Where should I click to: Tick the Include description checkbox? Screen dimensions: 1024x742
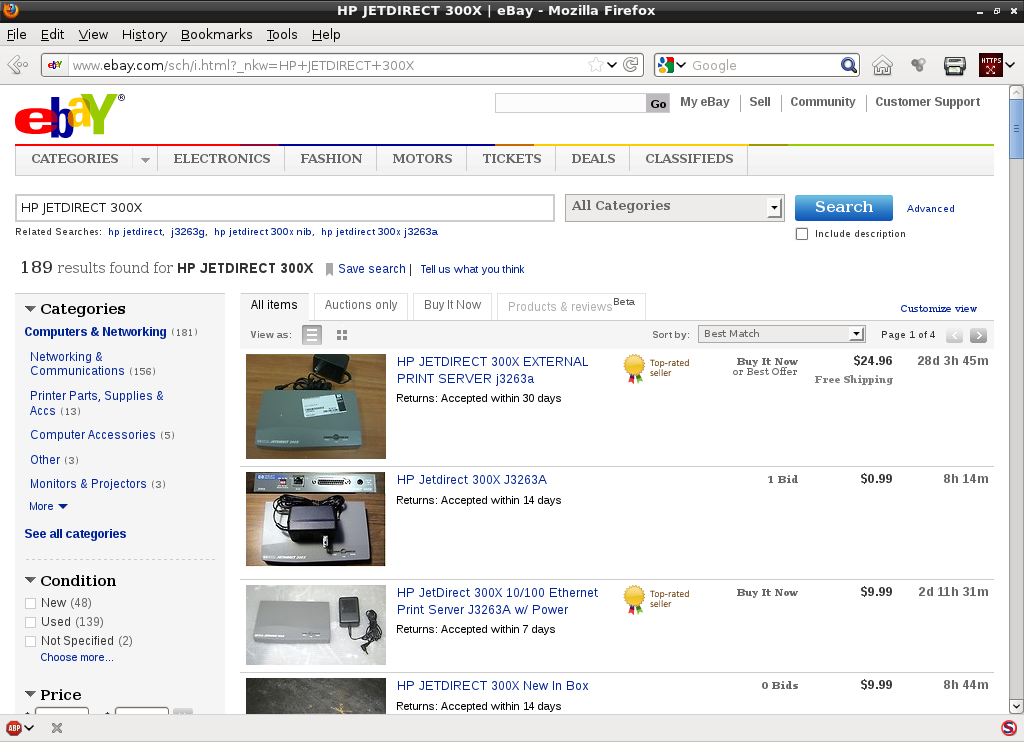pyautogui.click(x=802, y=234)
